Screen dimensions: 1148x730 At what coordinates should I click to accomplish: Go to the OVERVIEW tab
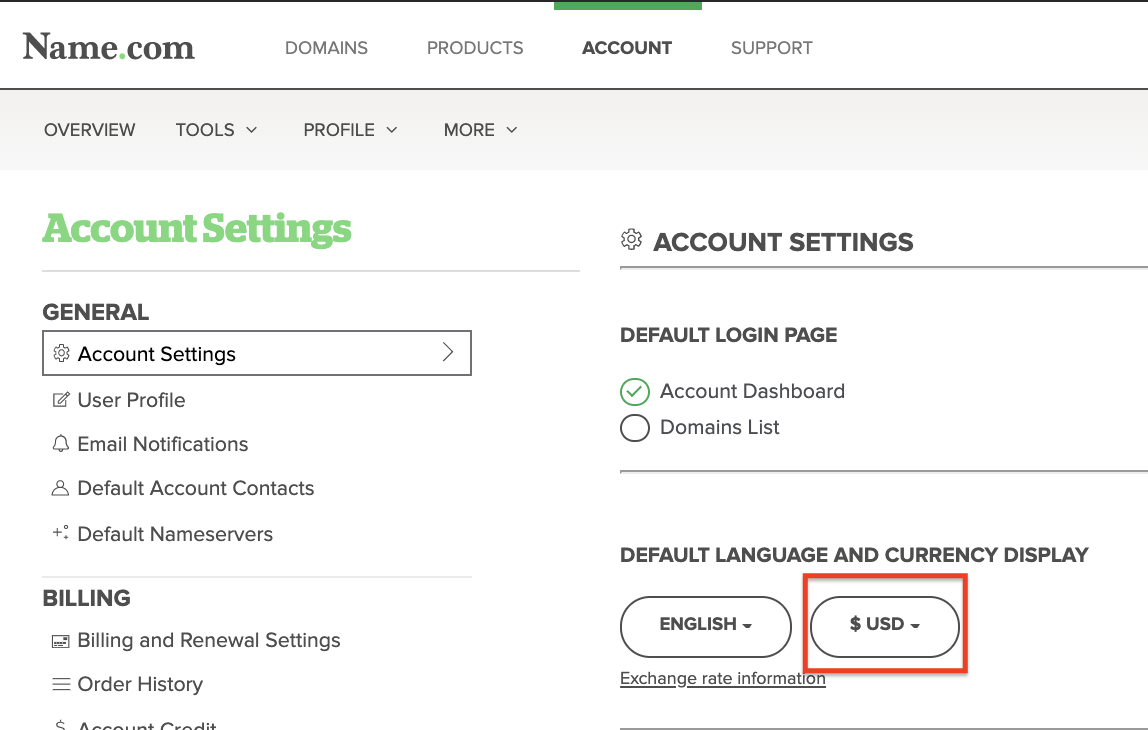click(89, 130)
